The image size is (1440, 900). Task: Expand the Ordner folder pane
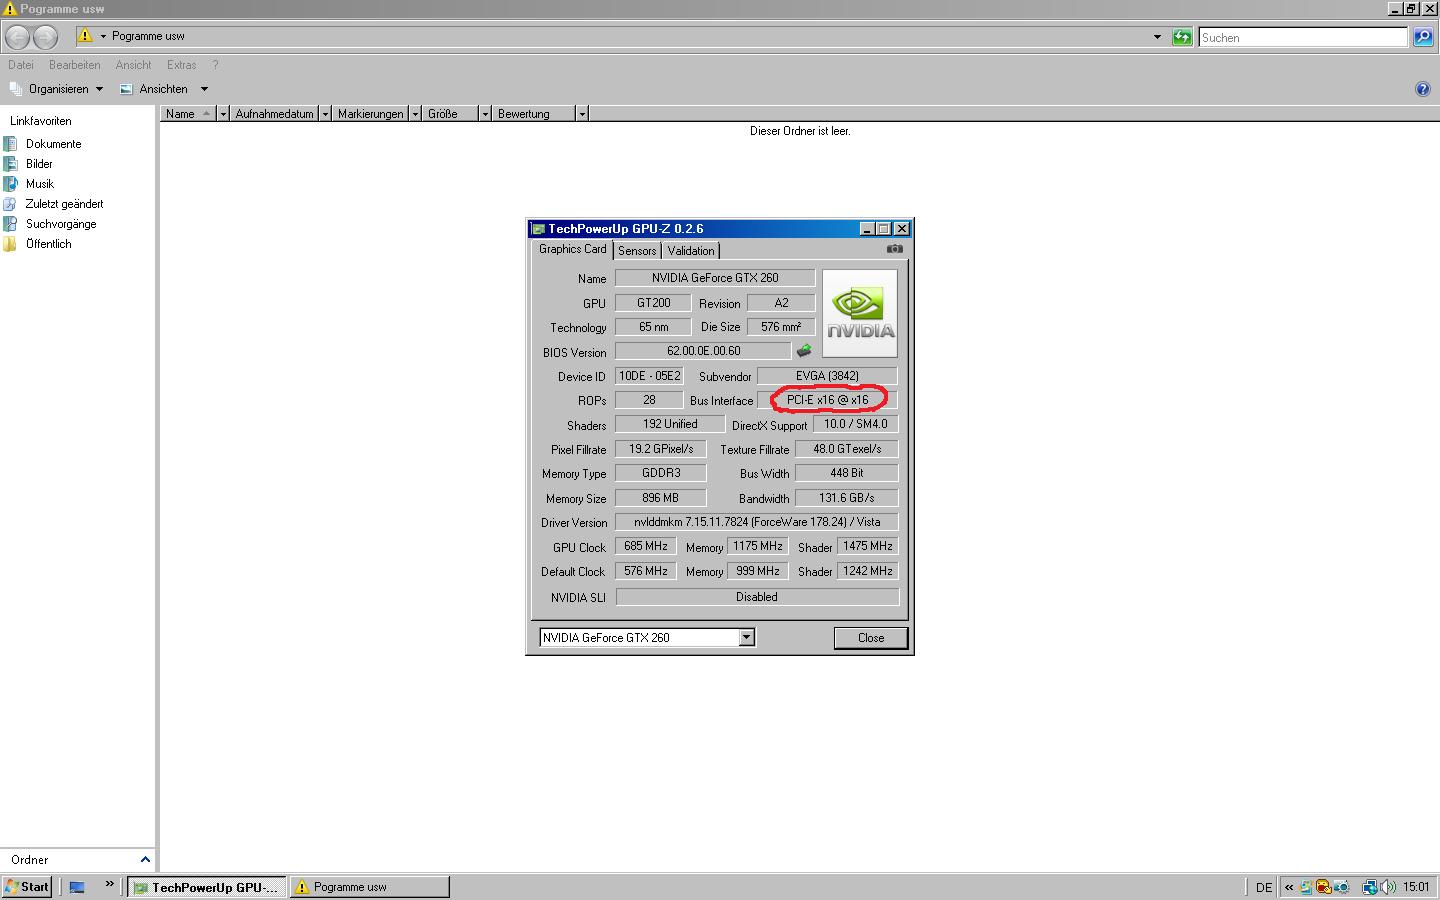coord(145,859)
